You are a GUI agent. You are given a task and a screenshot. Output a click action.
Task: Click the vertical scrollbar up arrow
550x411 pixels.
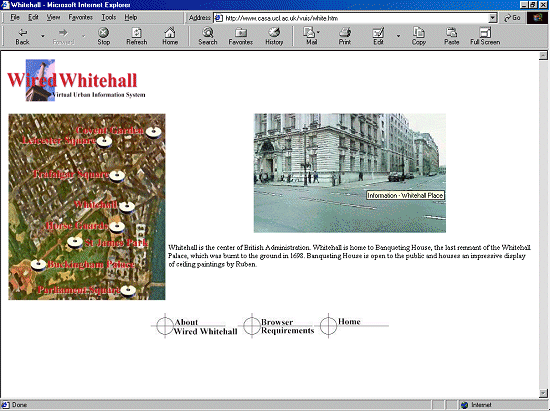543,55
